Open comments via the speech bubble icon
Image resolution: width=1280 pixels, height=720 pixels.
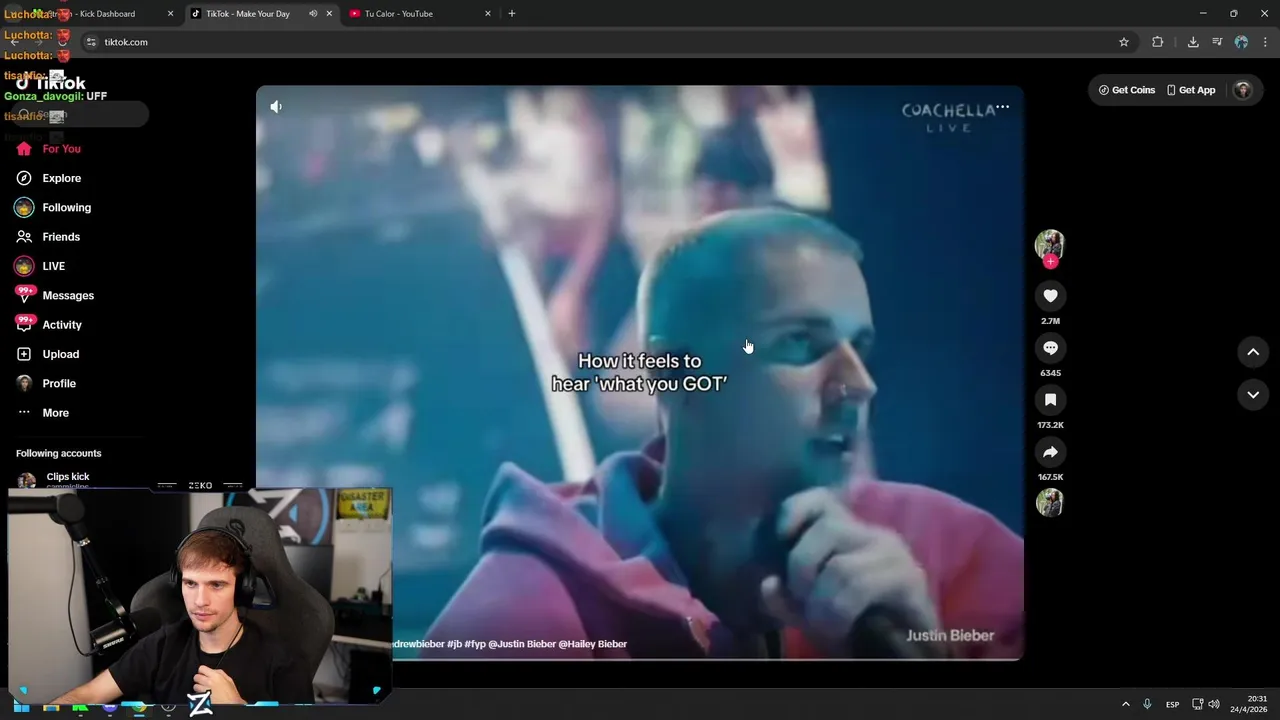tap(1050, 348)
